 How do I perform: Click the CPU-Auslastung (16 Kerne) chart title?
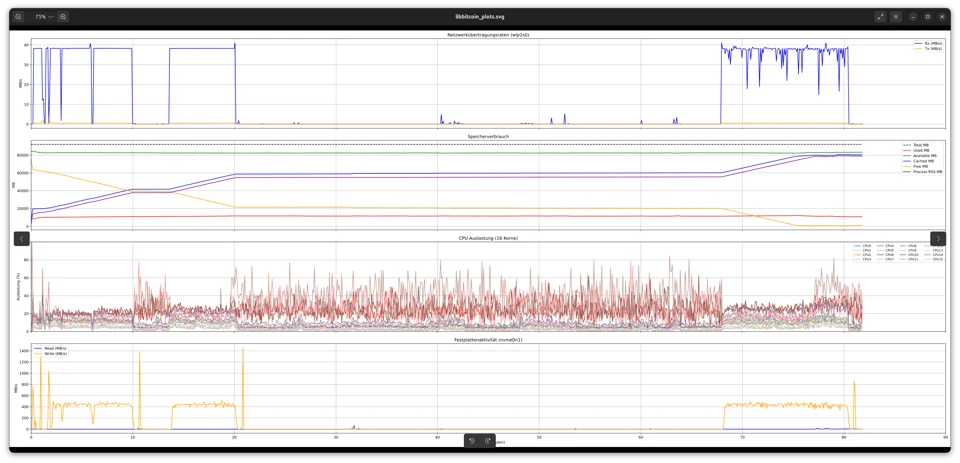[x=489, y=238]
